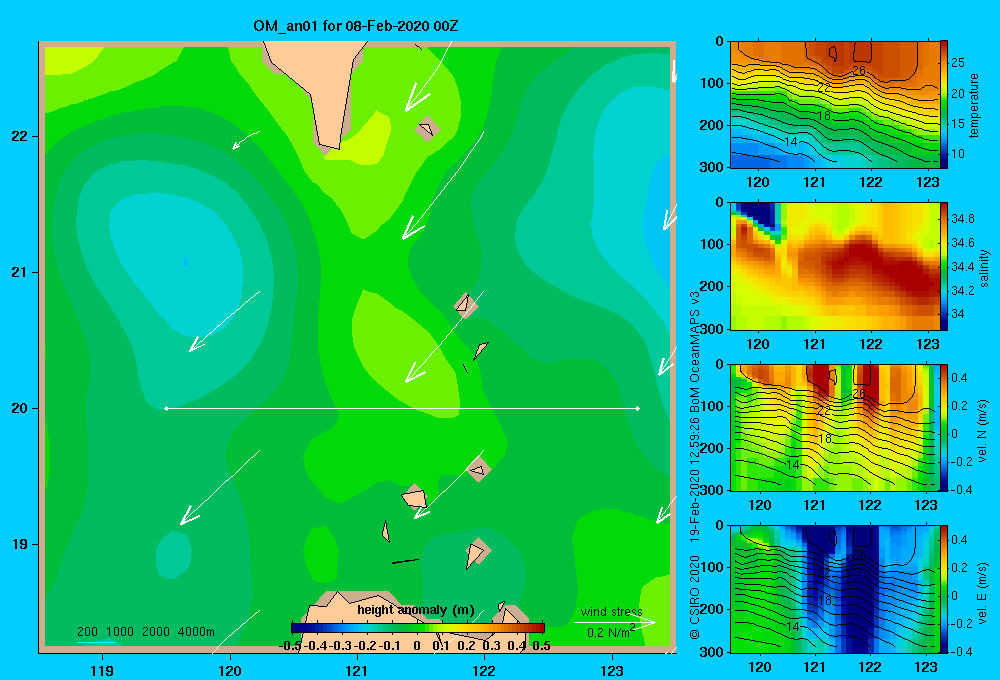The image size is (1000, 680).
Task: Click the 'height anomaly (m)' label
Action: tap(416, 610)
